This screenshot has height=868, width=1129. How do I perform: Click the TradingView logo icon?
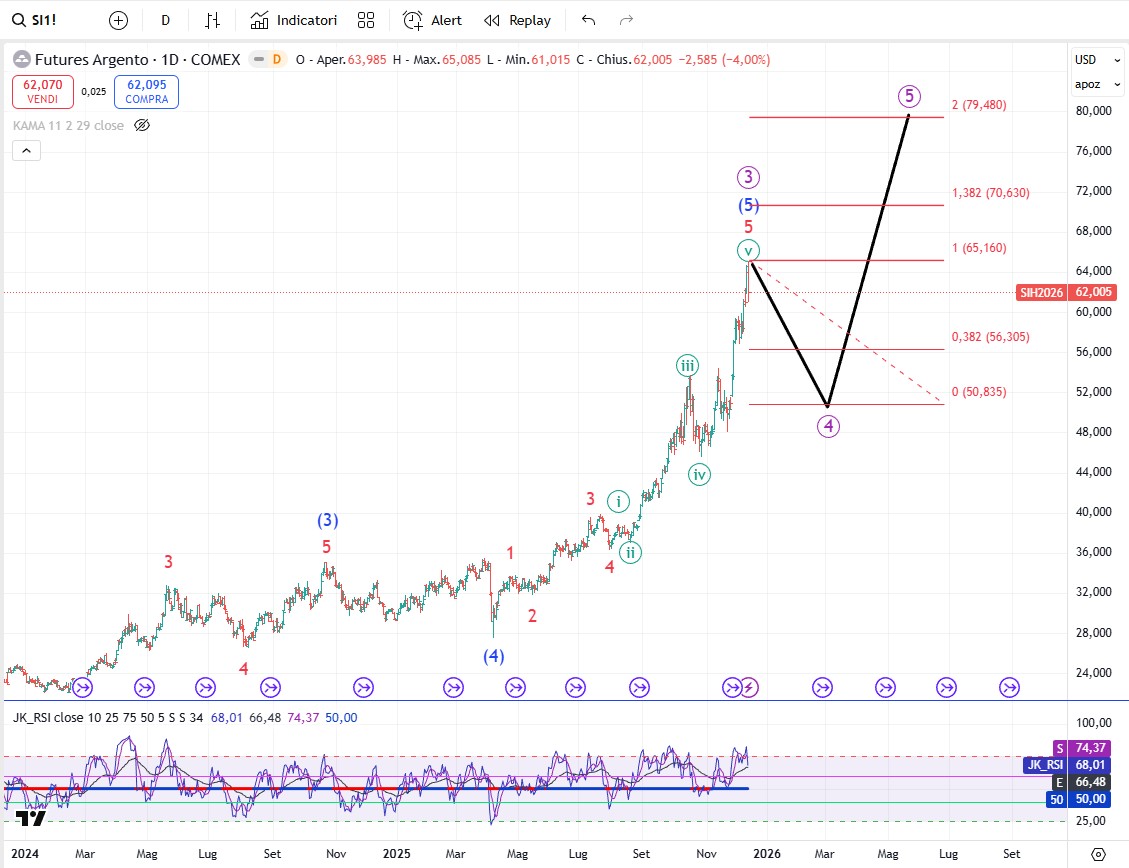(x=31, y=818)
